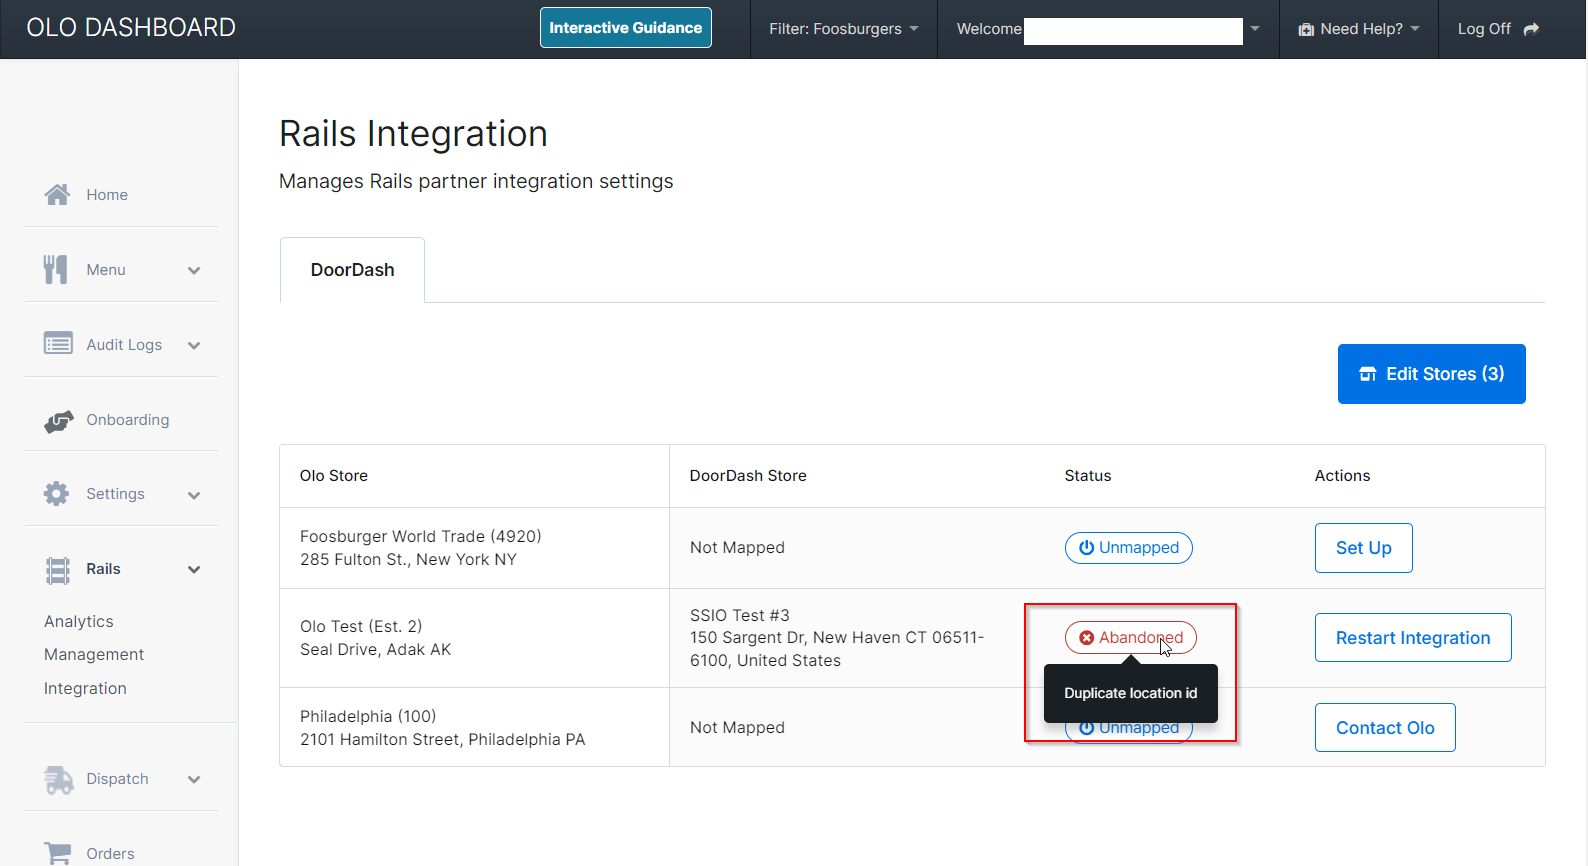The height and width of the screenshot is (866, 1588).
Task: Click the Audit Logs list icon
Action: click(x=58, y=344)
